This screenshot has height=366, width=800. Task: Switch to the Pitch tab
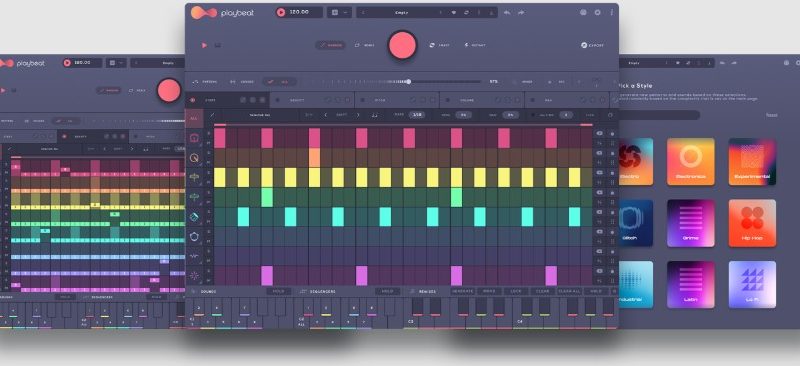tap(397, 100)
